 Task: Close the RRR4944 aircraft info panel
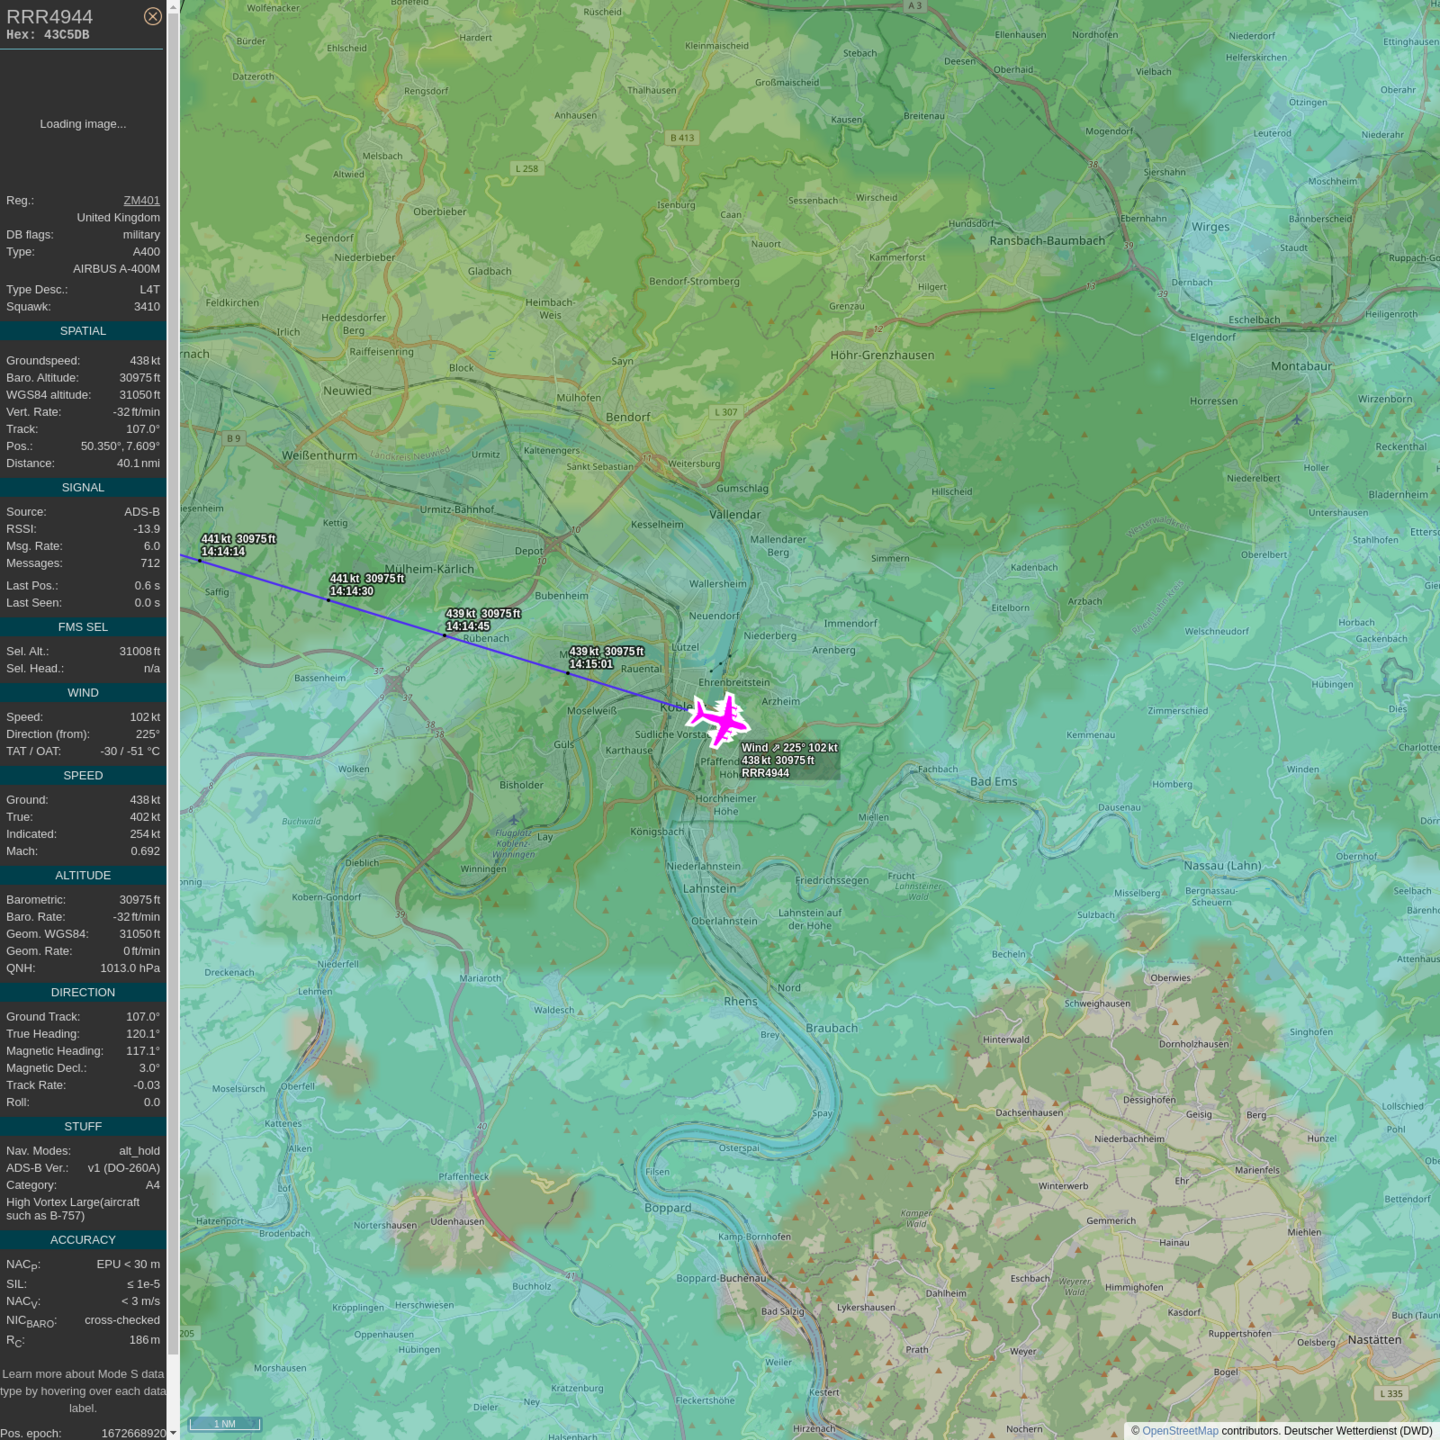click(152, 16)
